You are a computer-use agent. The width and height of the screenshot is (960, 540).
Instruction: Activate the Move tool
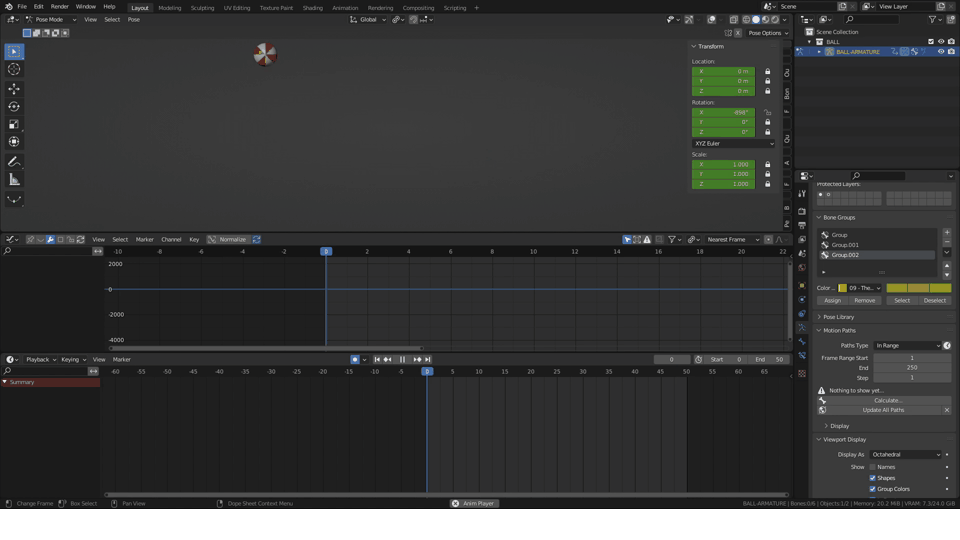point(14,89)
